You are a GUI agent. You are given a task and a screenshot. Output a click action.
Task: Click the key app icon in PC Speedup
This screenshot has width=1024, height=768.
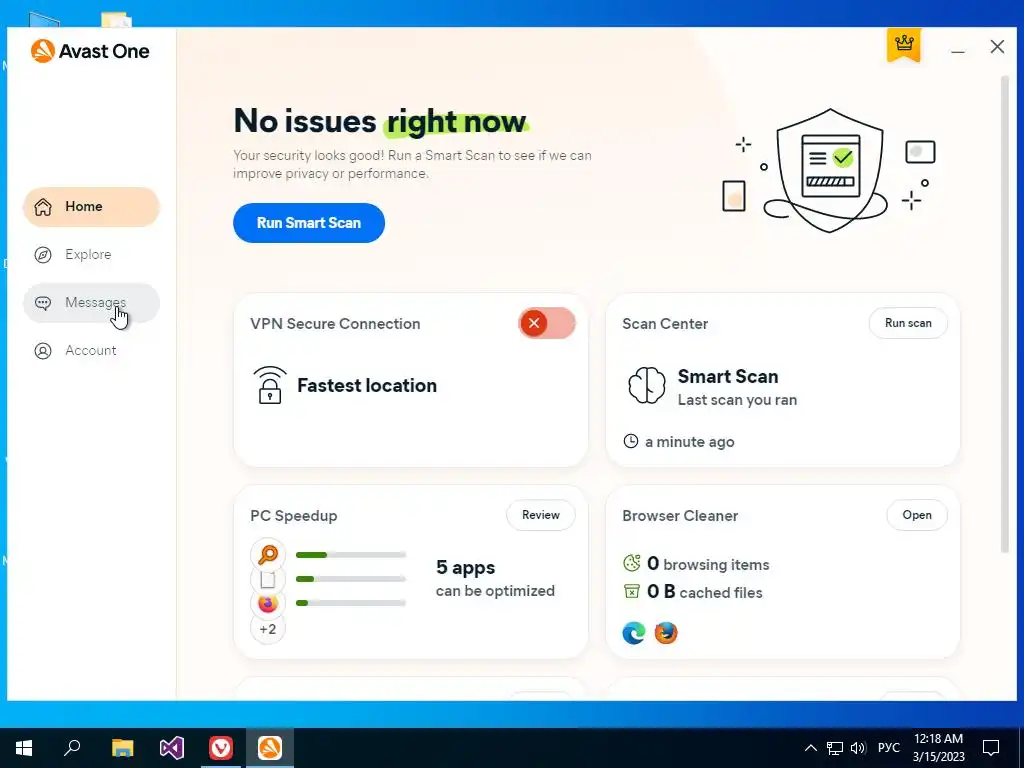268,554
